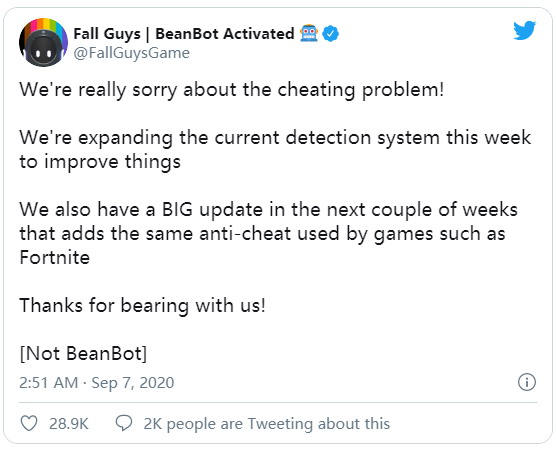The image size is (556, 449).
Task: Open replies via speech bubble icon
Action: pyautogui.click(x=124, y=423)
